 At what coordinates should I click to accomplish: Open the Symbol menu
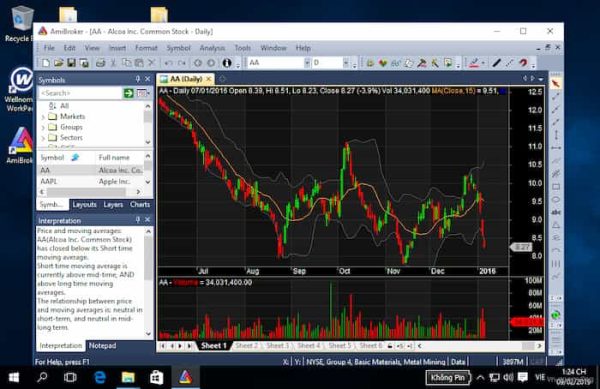(178, 48)
